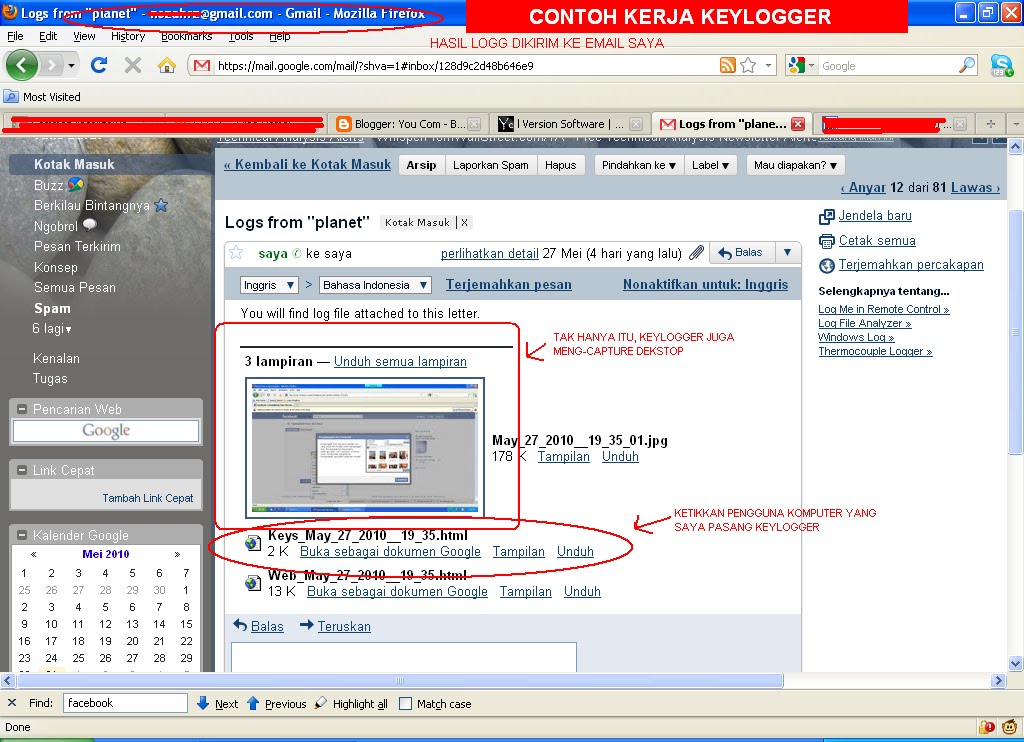This screenshot has width=1024, height=742.
Task: Click the Skype toolbar icon
Action: pyautogui.click(x=1001, y=65)
